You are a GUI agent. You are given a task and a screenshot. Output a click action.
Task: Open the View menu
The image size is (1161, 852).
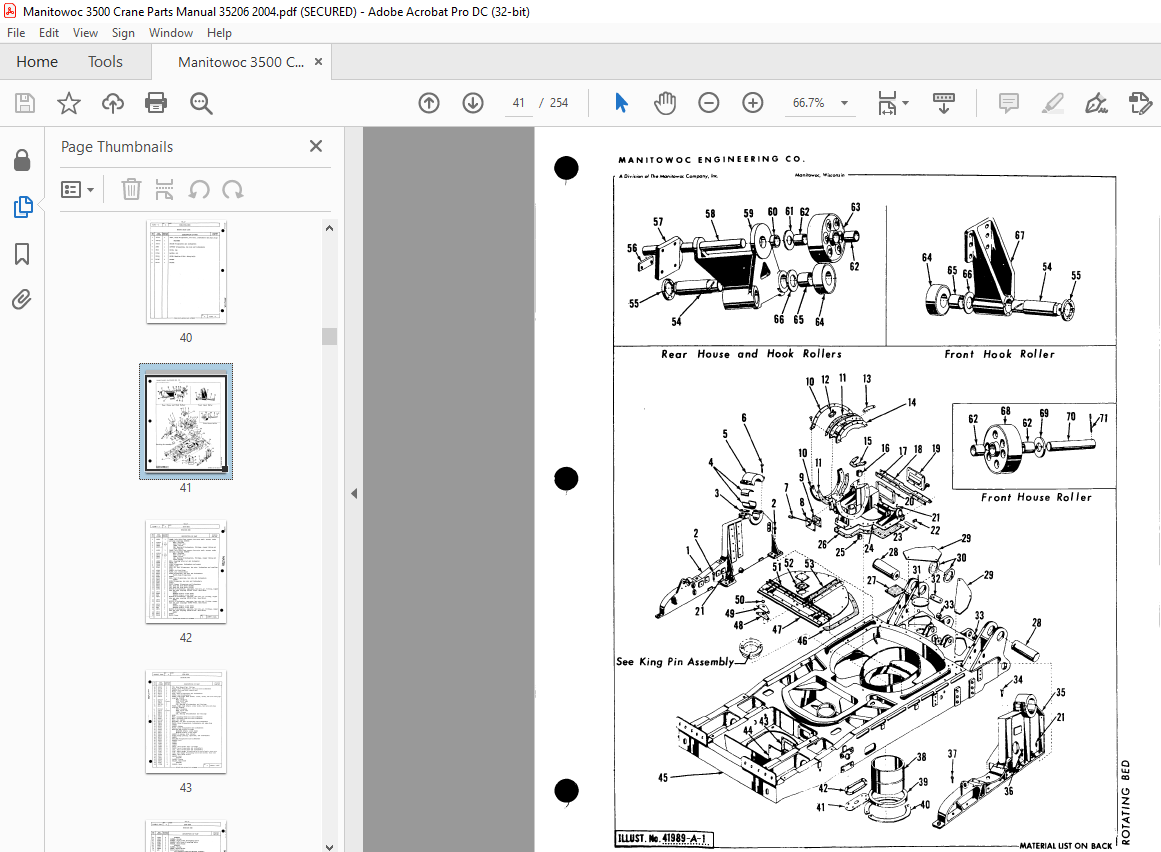[x=85, y=33]
